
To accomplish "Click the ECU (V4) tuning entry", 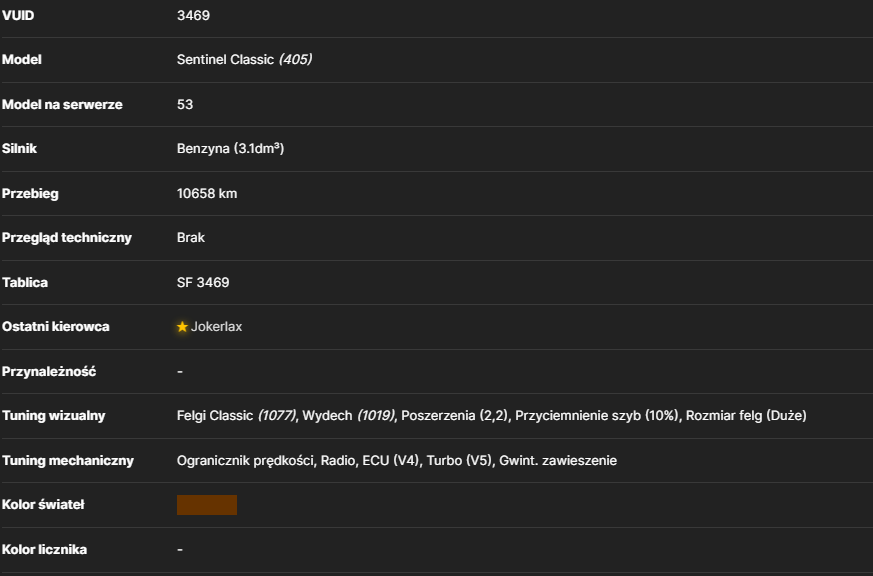I will point(390,460).
